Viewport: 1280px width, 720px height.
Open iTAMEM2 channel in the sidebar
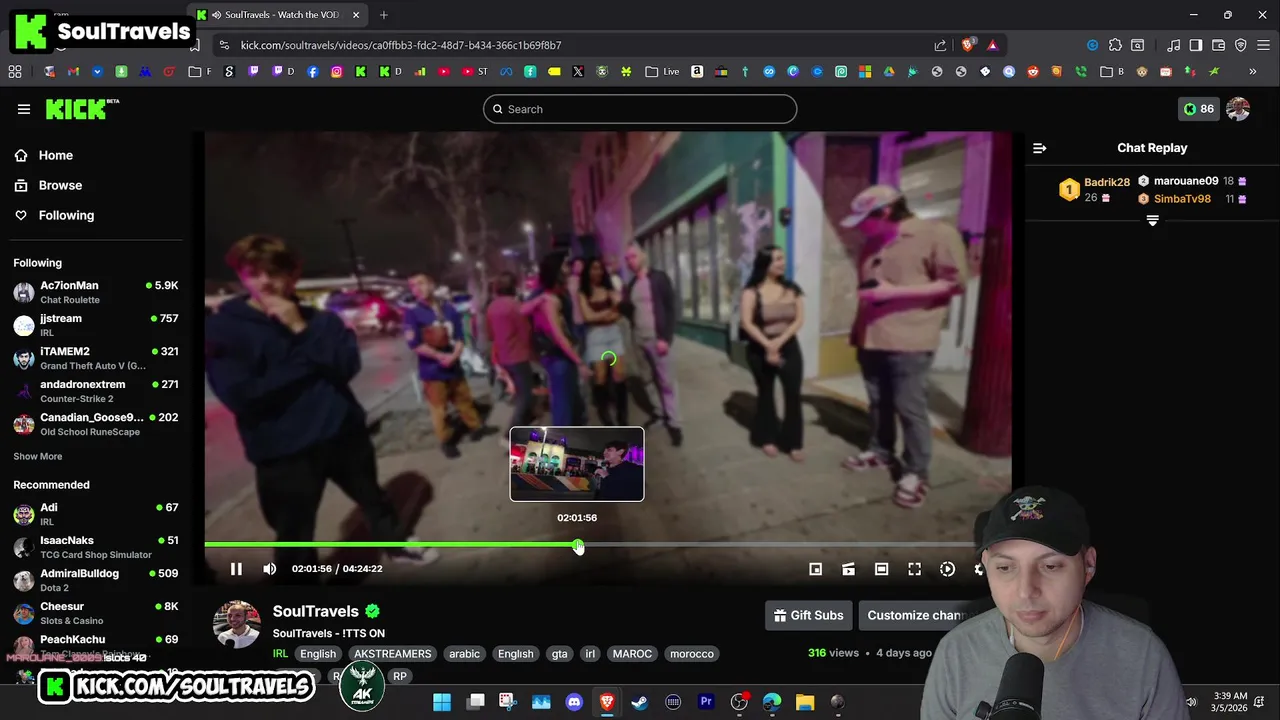(x=96, y=358)
